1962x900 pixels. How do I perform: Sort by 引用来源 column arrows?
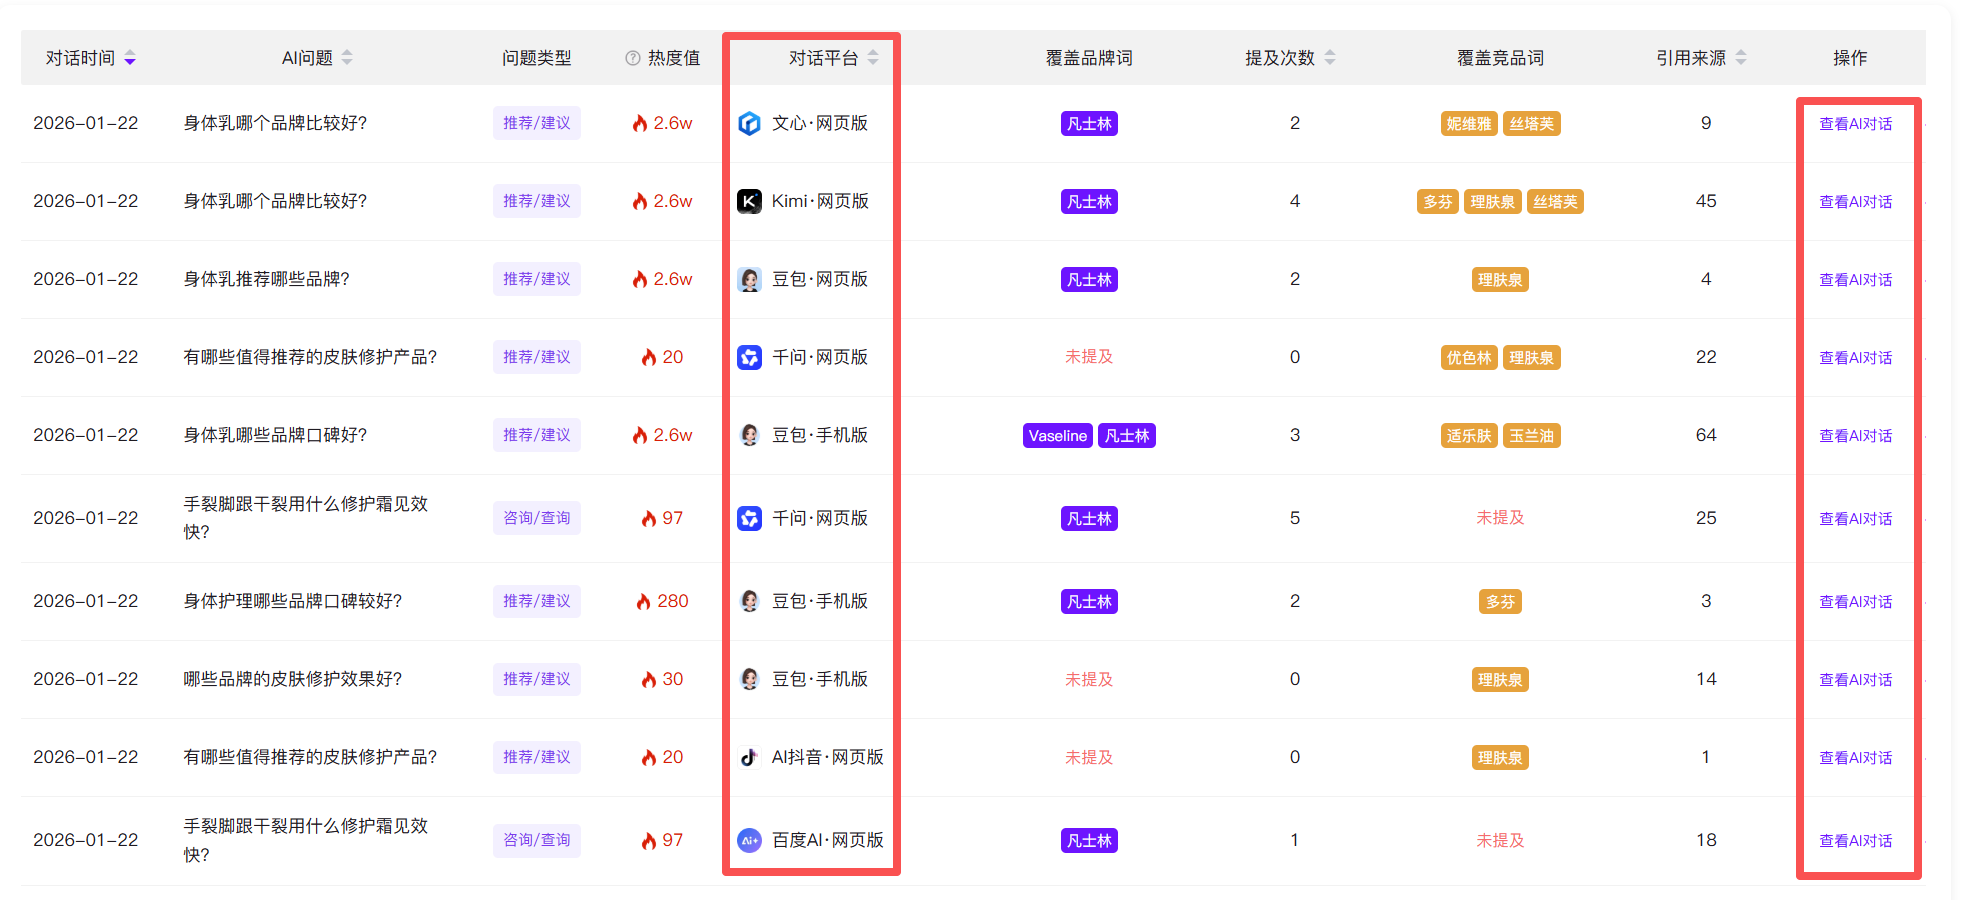[x=1741, y=58]
